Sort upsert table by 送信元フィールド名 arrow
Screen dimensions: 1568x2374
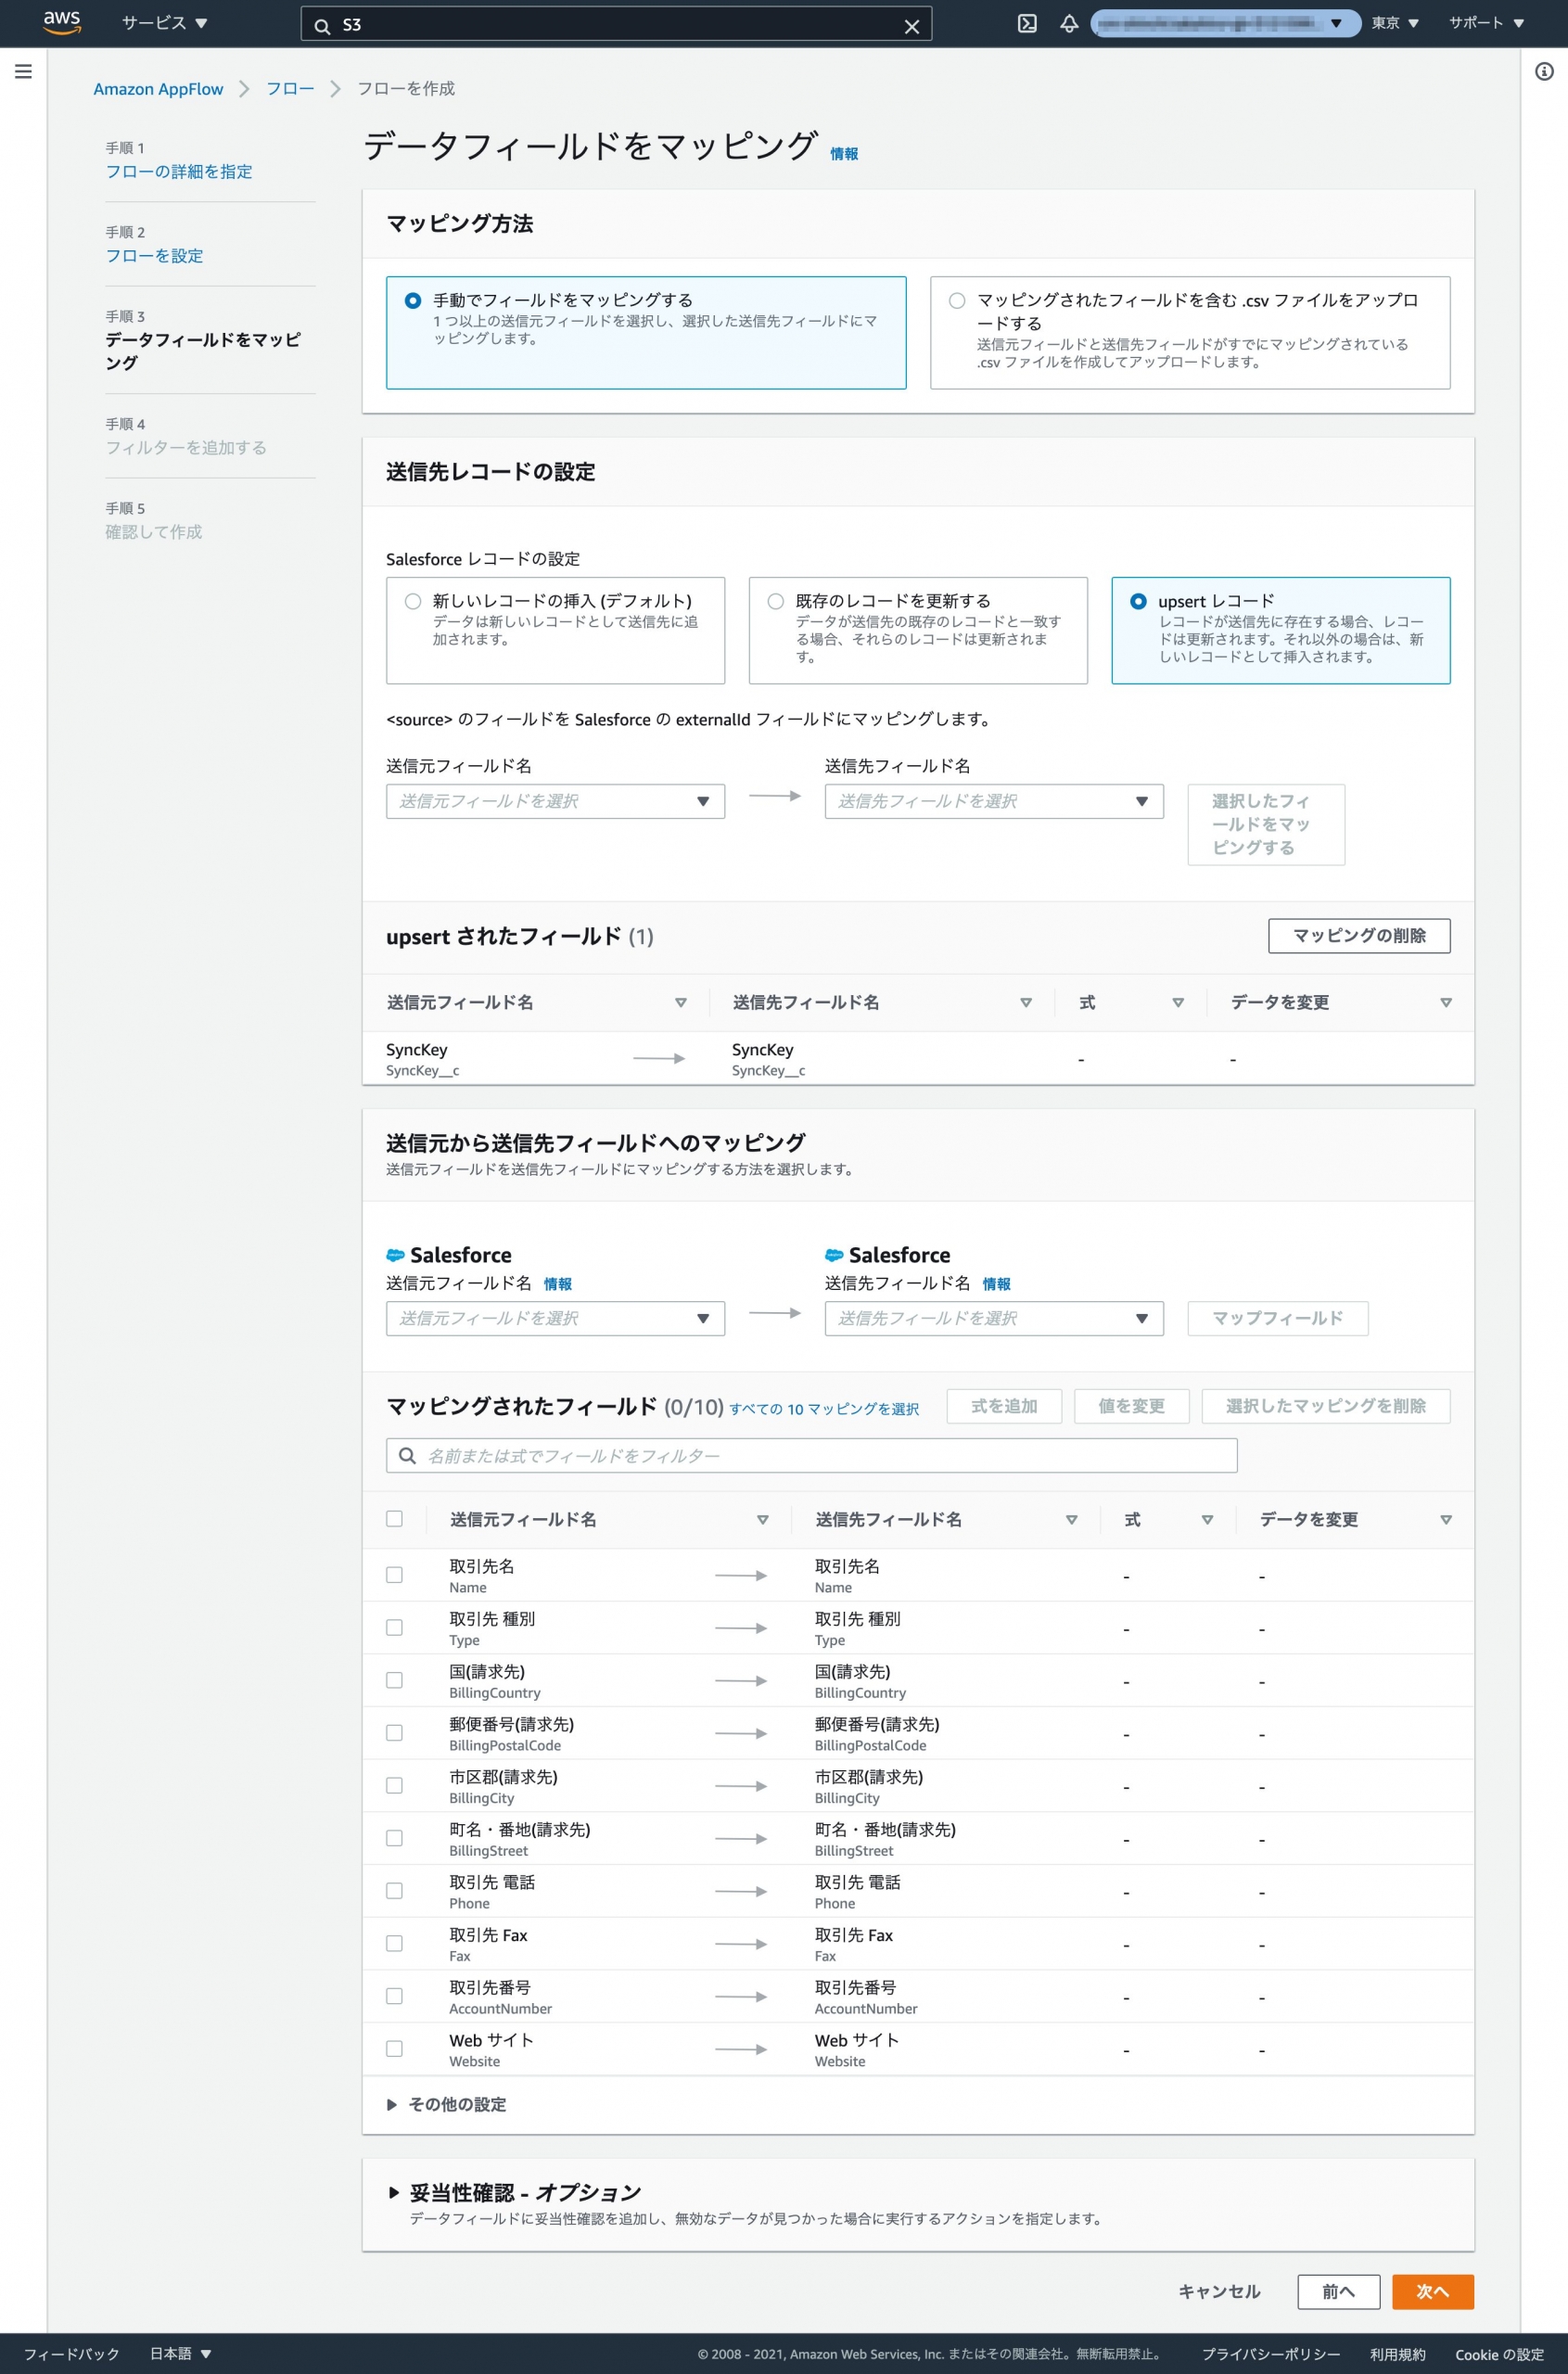(680, 1002)
